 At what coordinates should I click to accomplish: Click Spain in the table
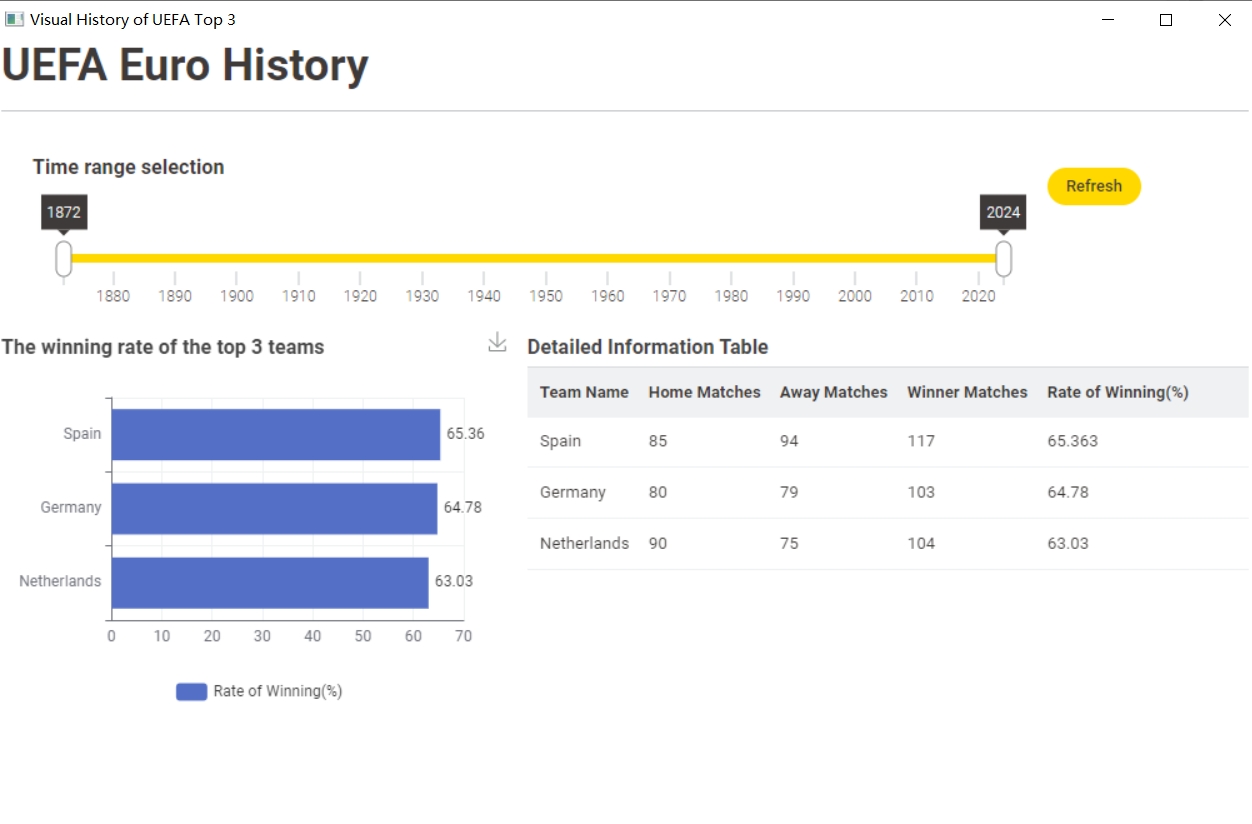tap(560, 441)
